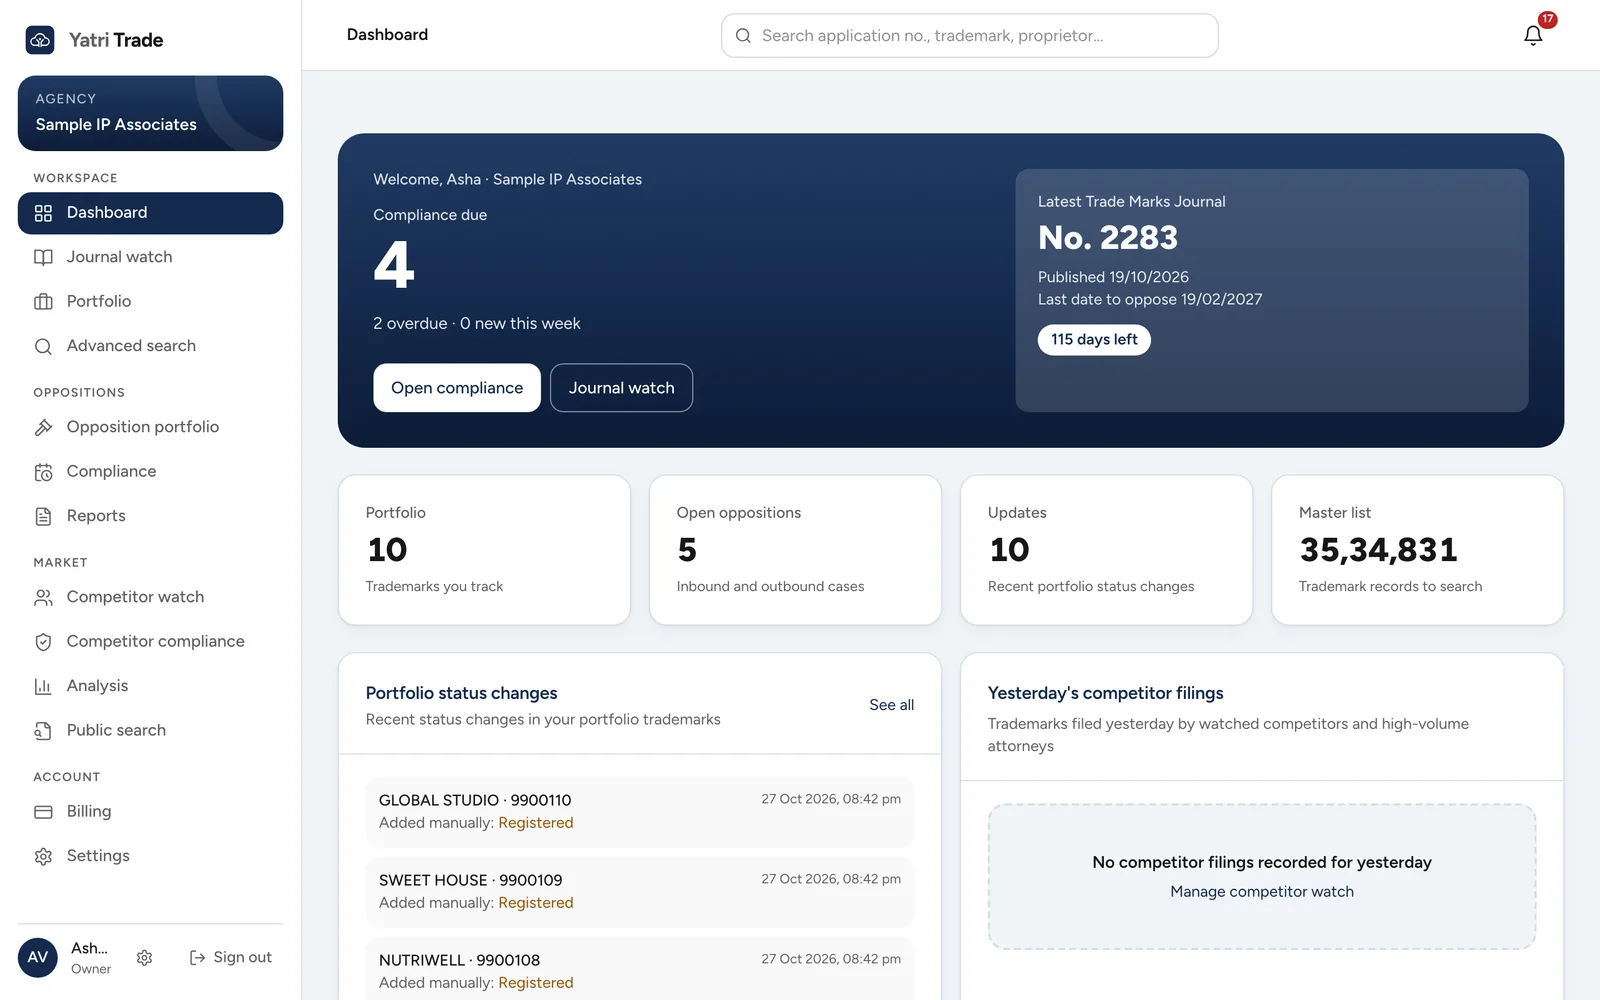
Task: Click Manage competitor watch link
Action: [1262, 892]
